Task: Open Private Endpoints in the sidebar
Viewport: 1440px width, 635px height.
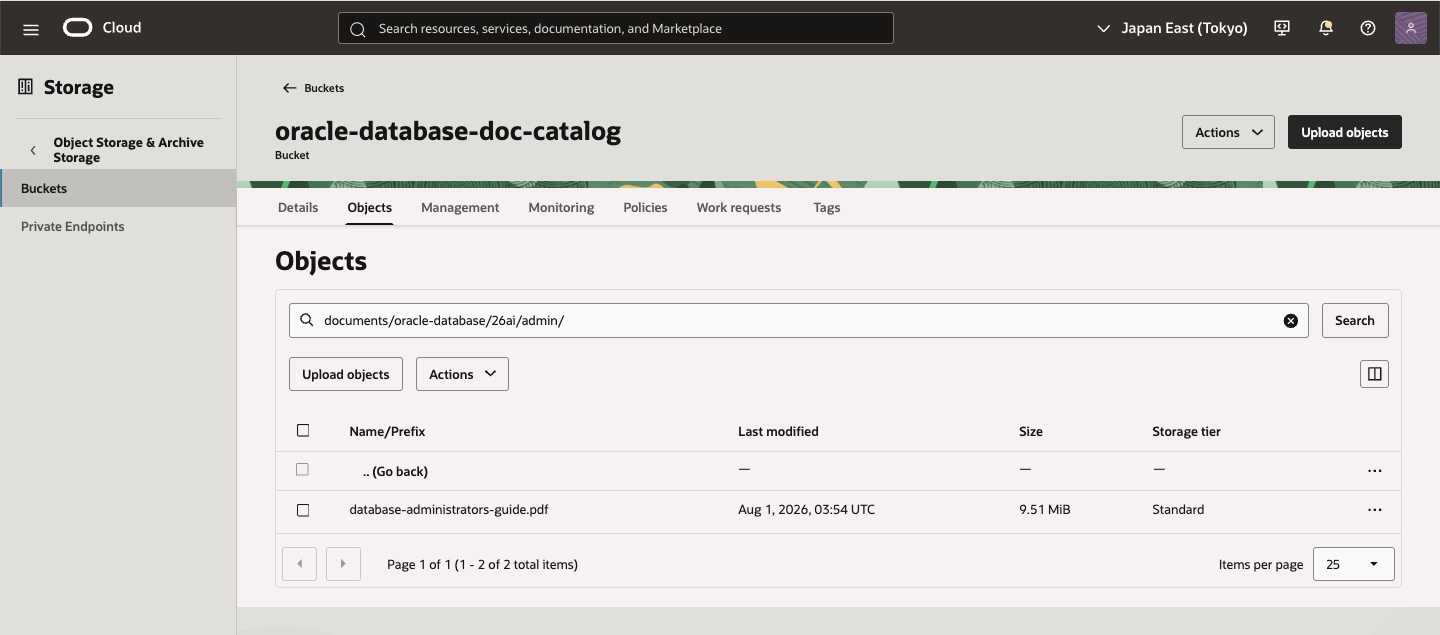Action: [x=73, y=226]
